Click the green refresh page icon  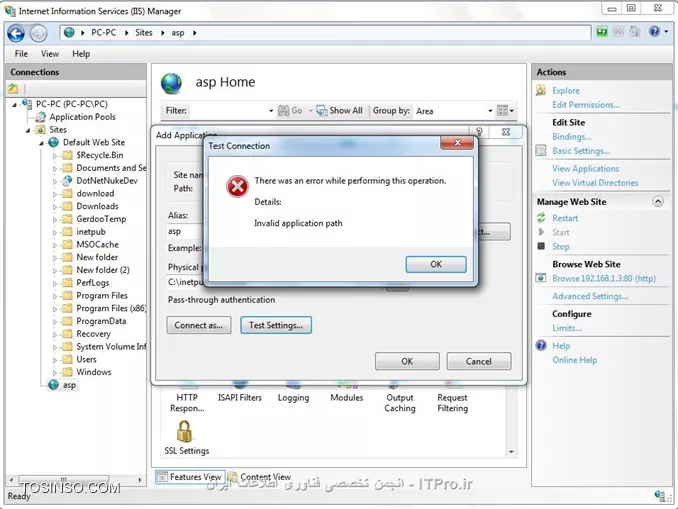click(602, 32)
